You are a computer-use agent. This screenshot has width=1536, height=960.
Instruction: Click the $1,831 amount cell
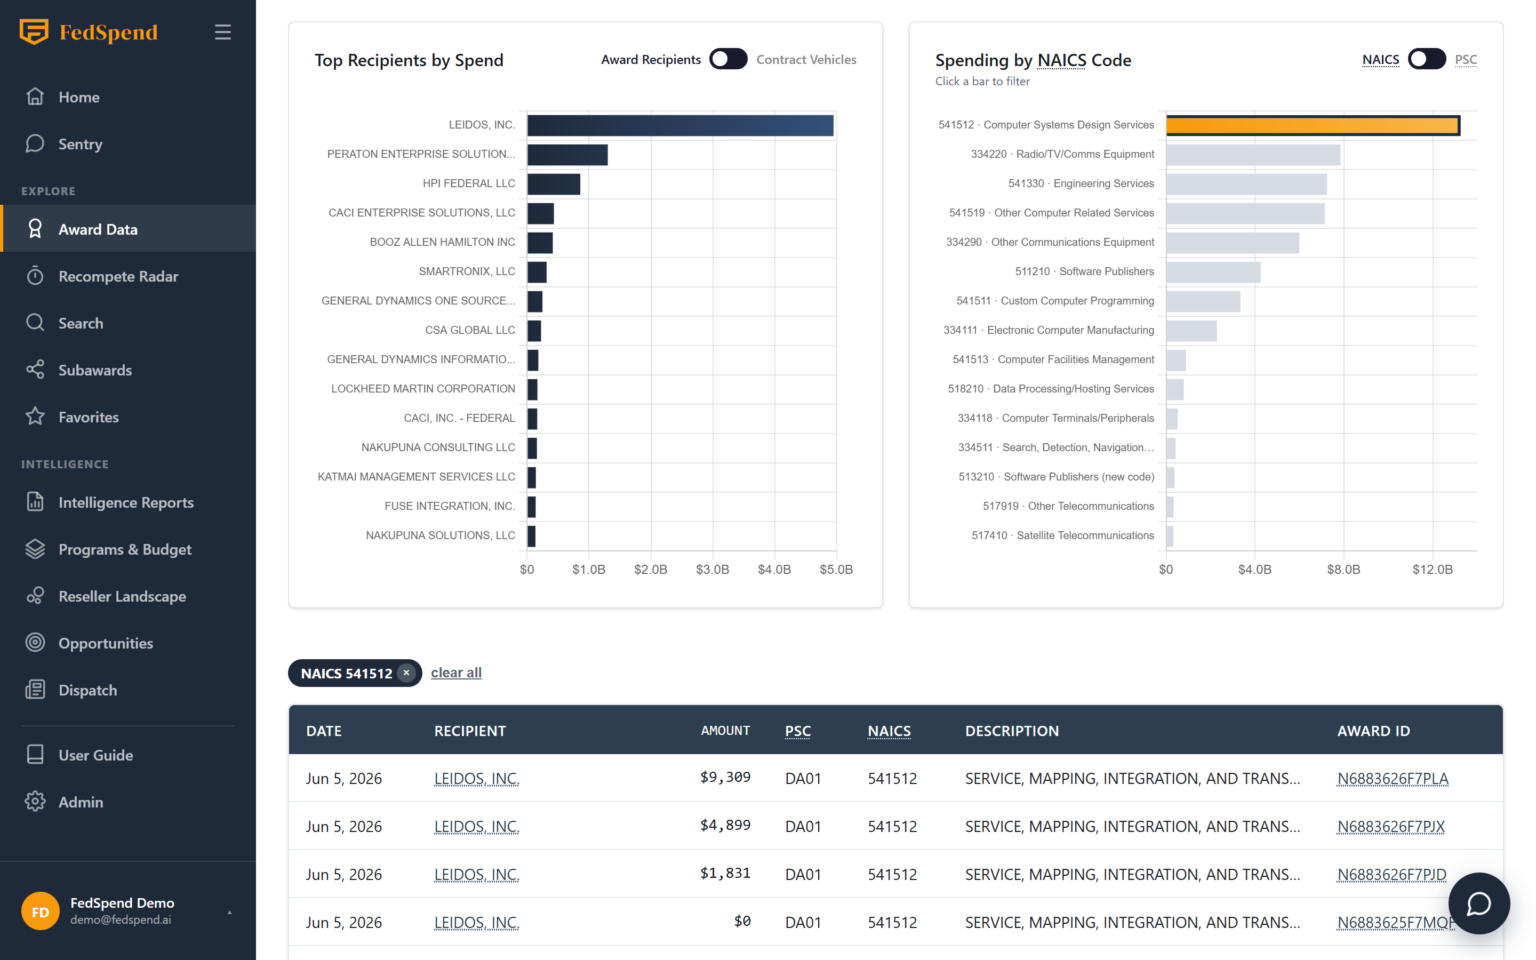point(725,874)
